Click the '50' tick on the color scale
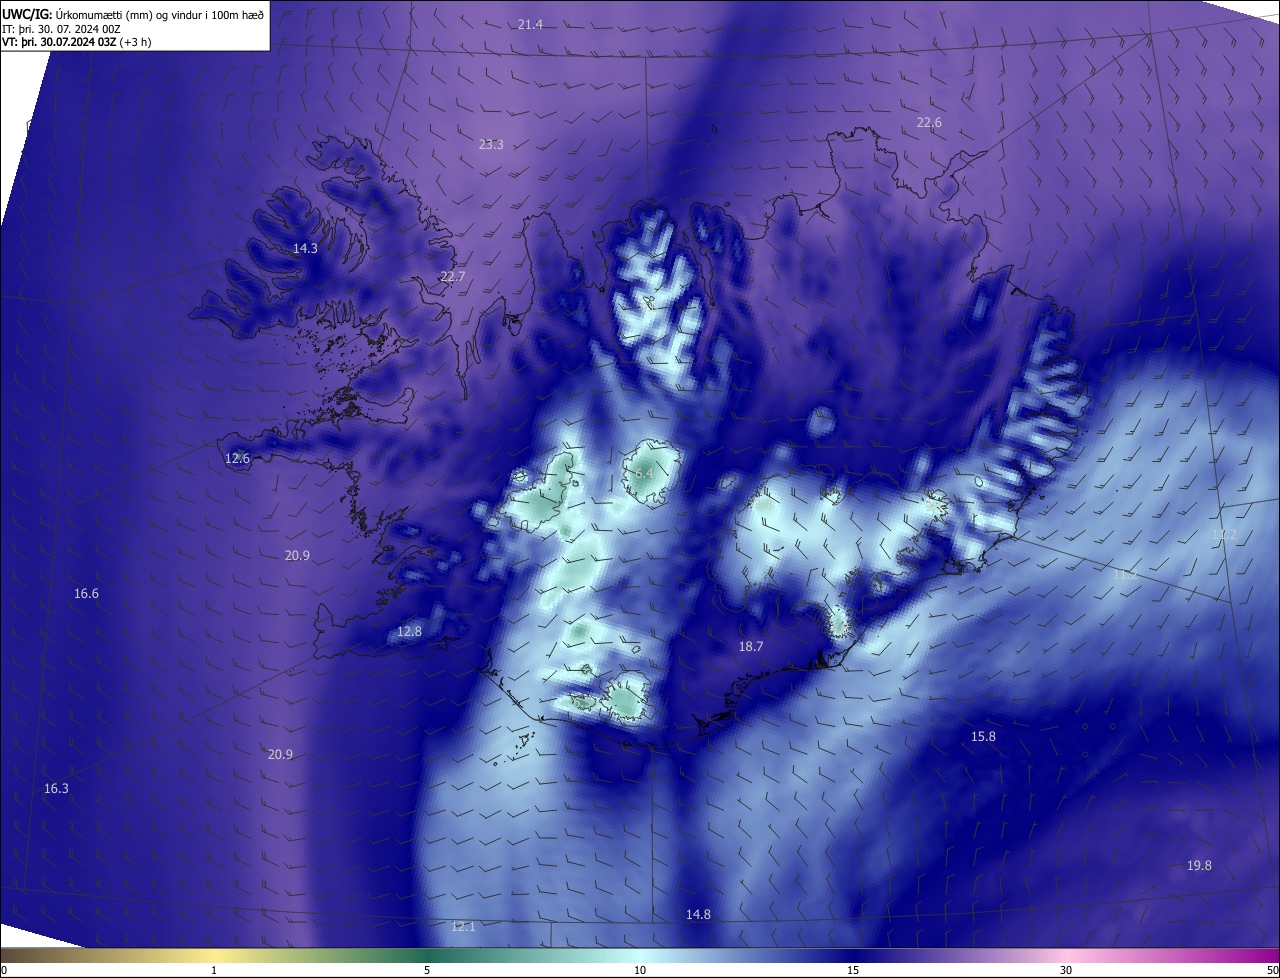This screenshot has width=1280, height=978. pyautogui.click(x=1272, y=970)
